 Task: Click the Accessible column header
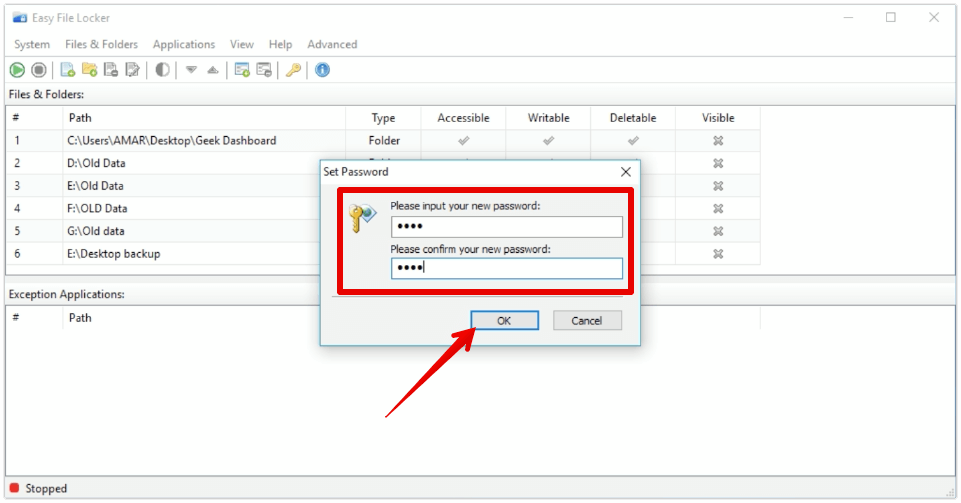[x=463, y=118]
